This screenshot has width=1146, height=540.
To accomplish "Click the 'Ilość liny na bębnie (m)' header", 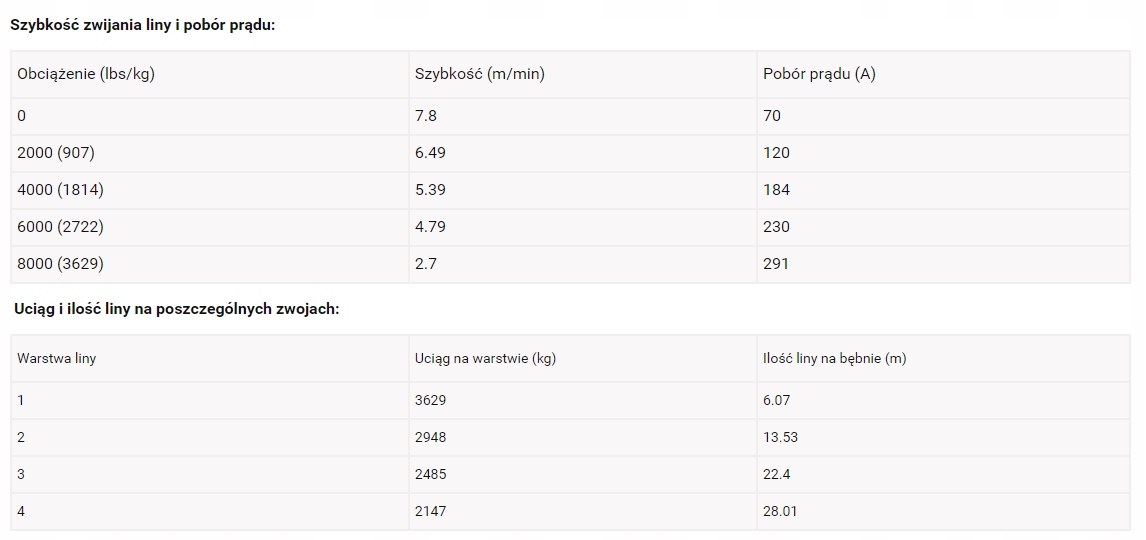I will pyautogui.click(x=834, y=358).
